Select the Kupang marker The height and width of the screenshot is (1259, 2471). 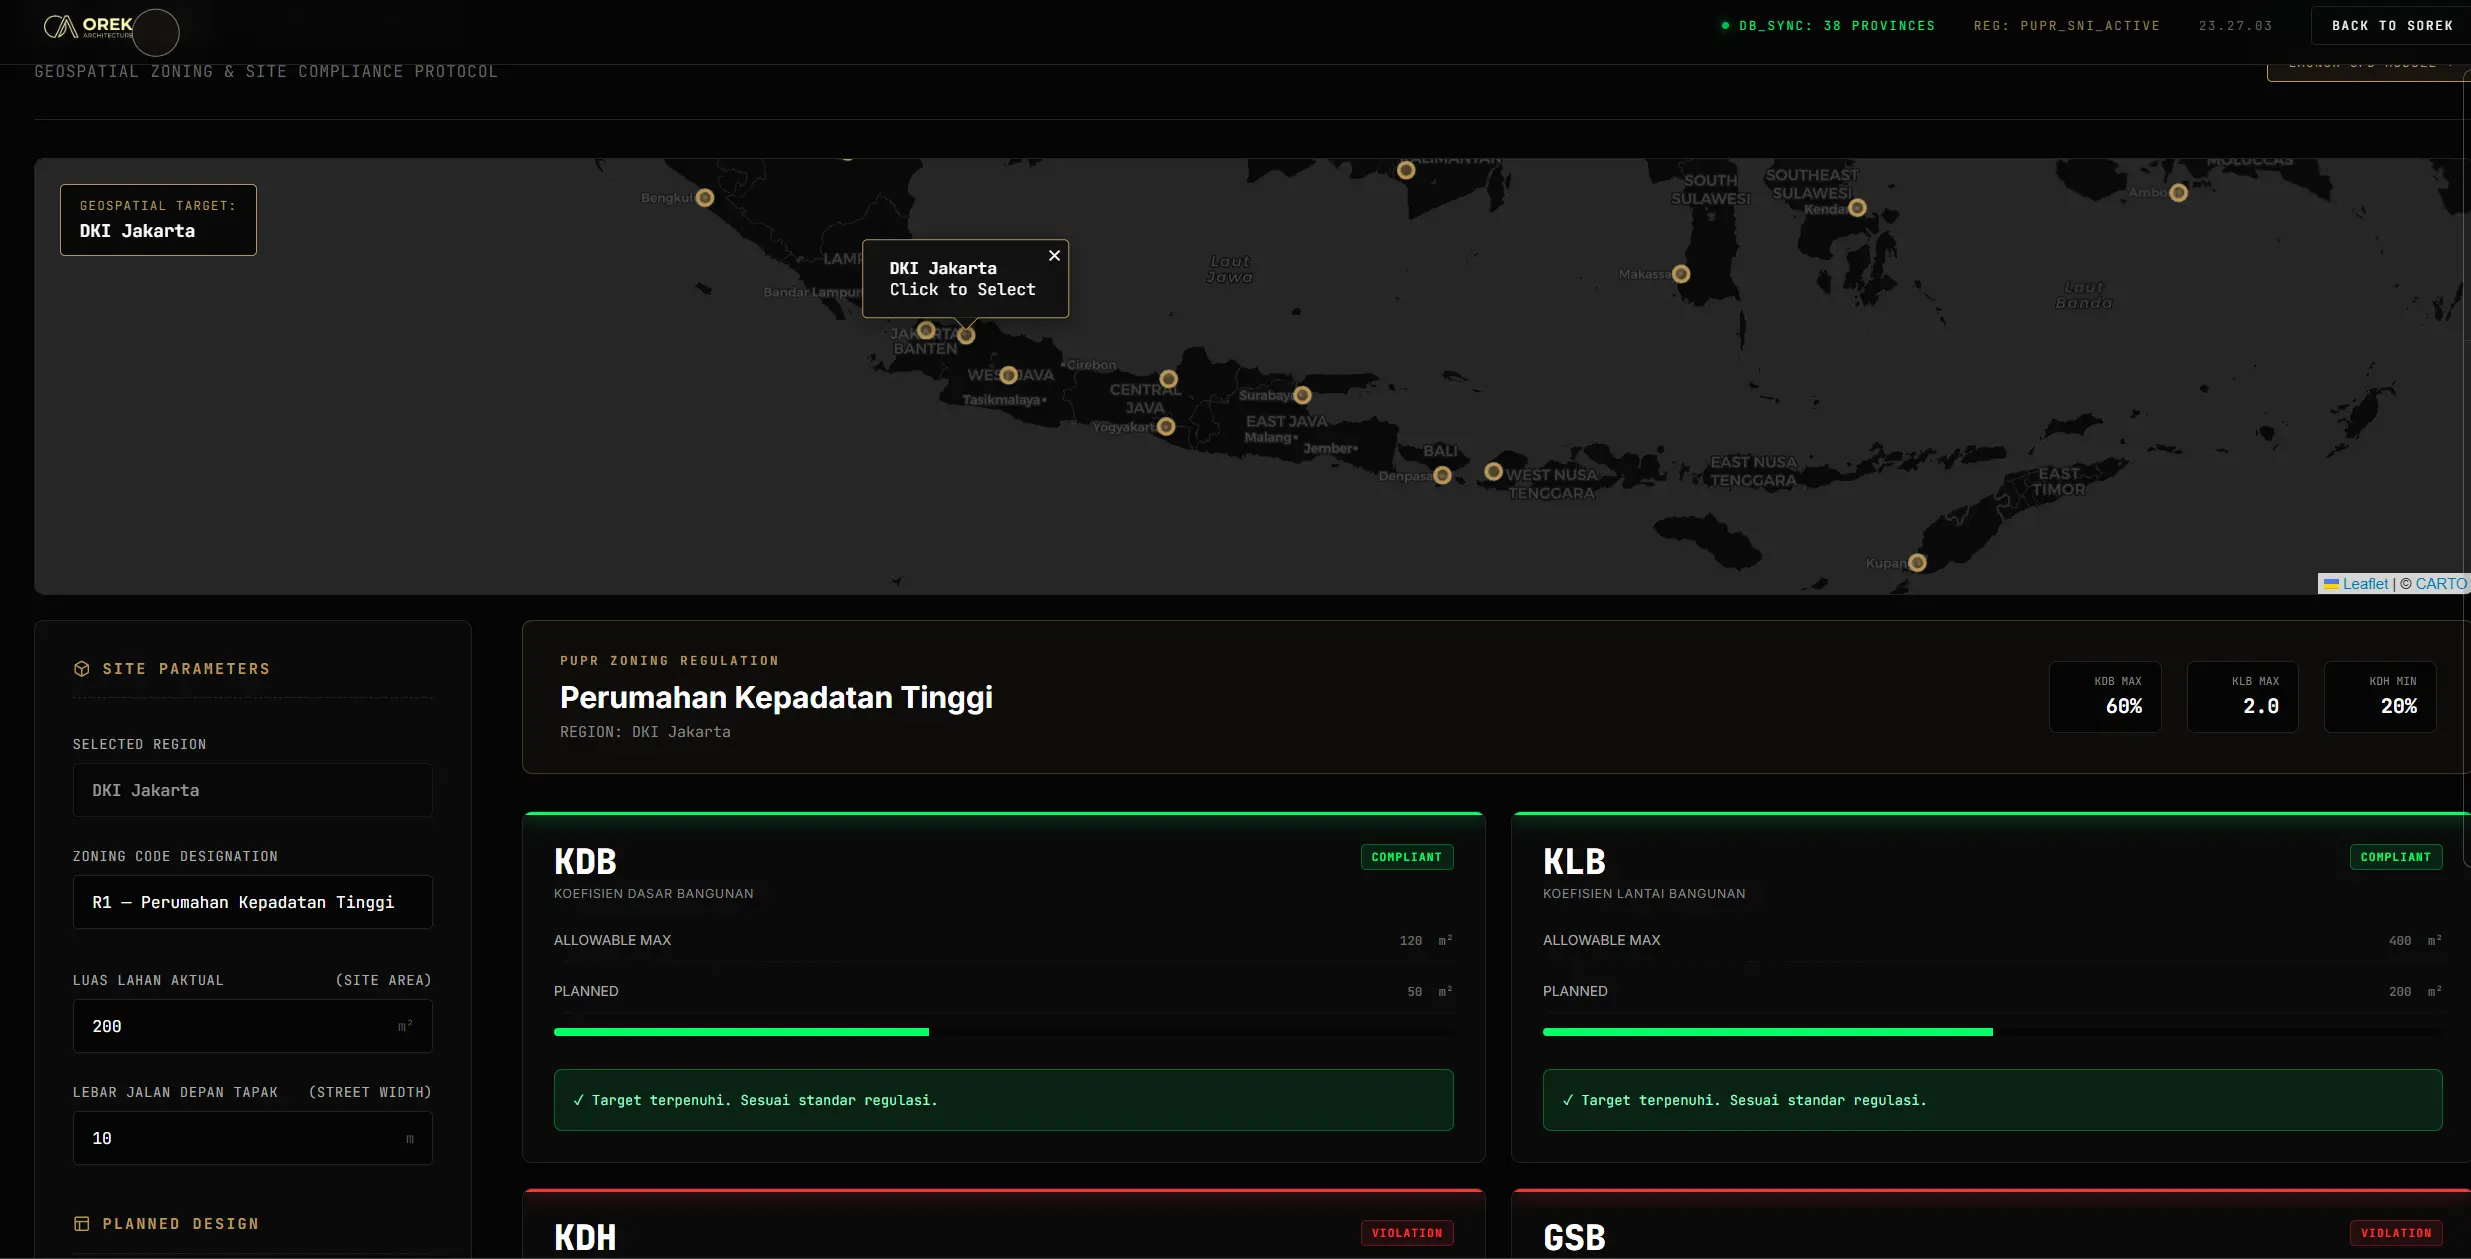[1917, 562]
